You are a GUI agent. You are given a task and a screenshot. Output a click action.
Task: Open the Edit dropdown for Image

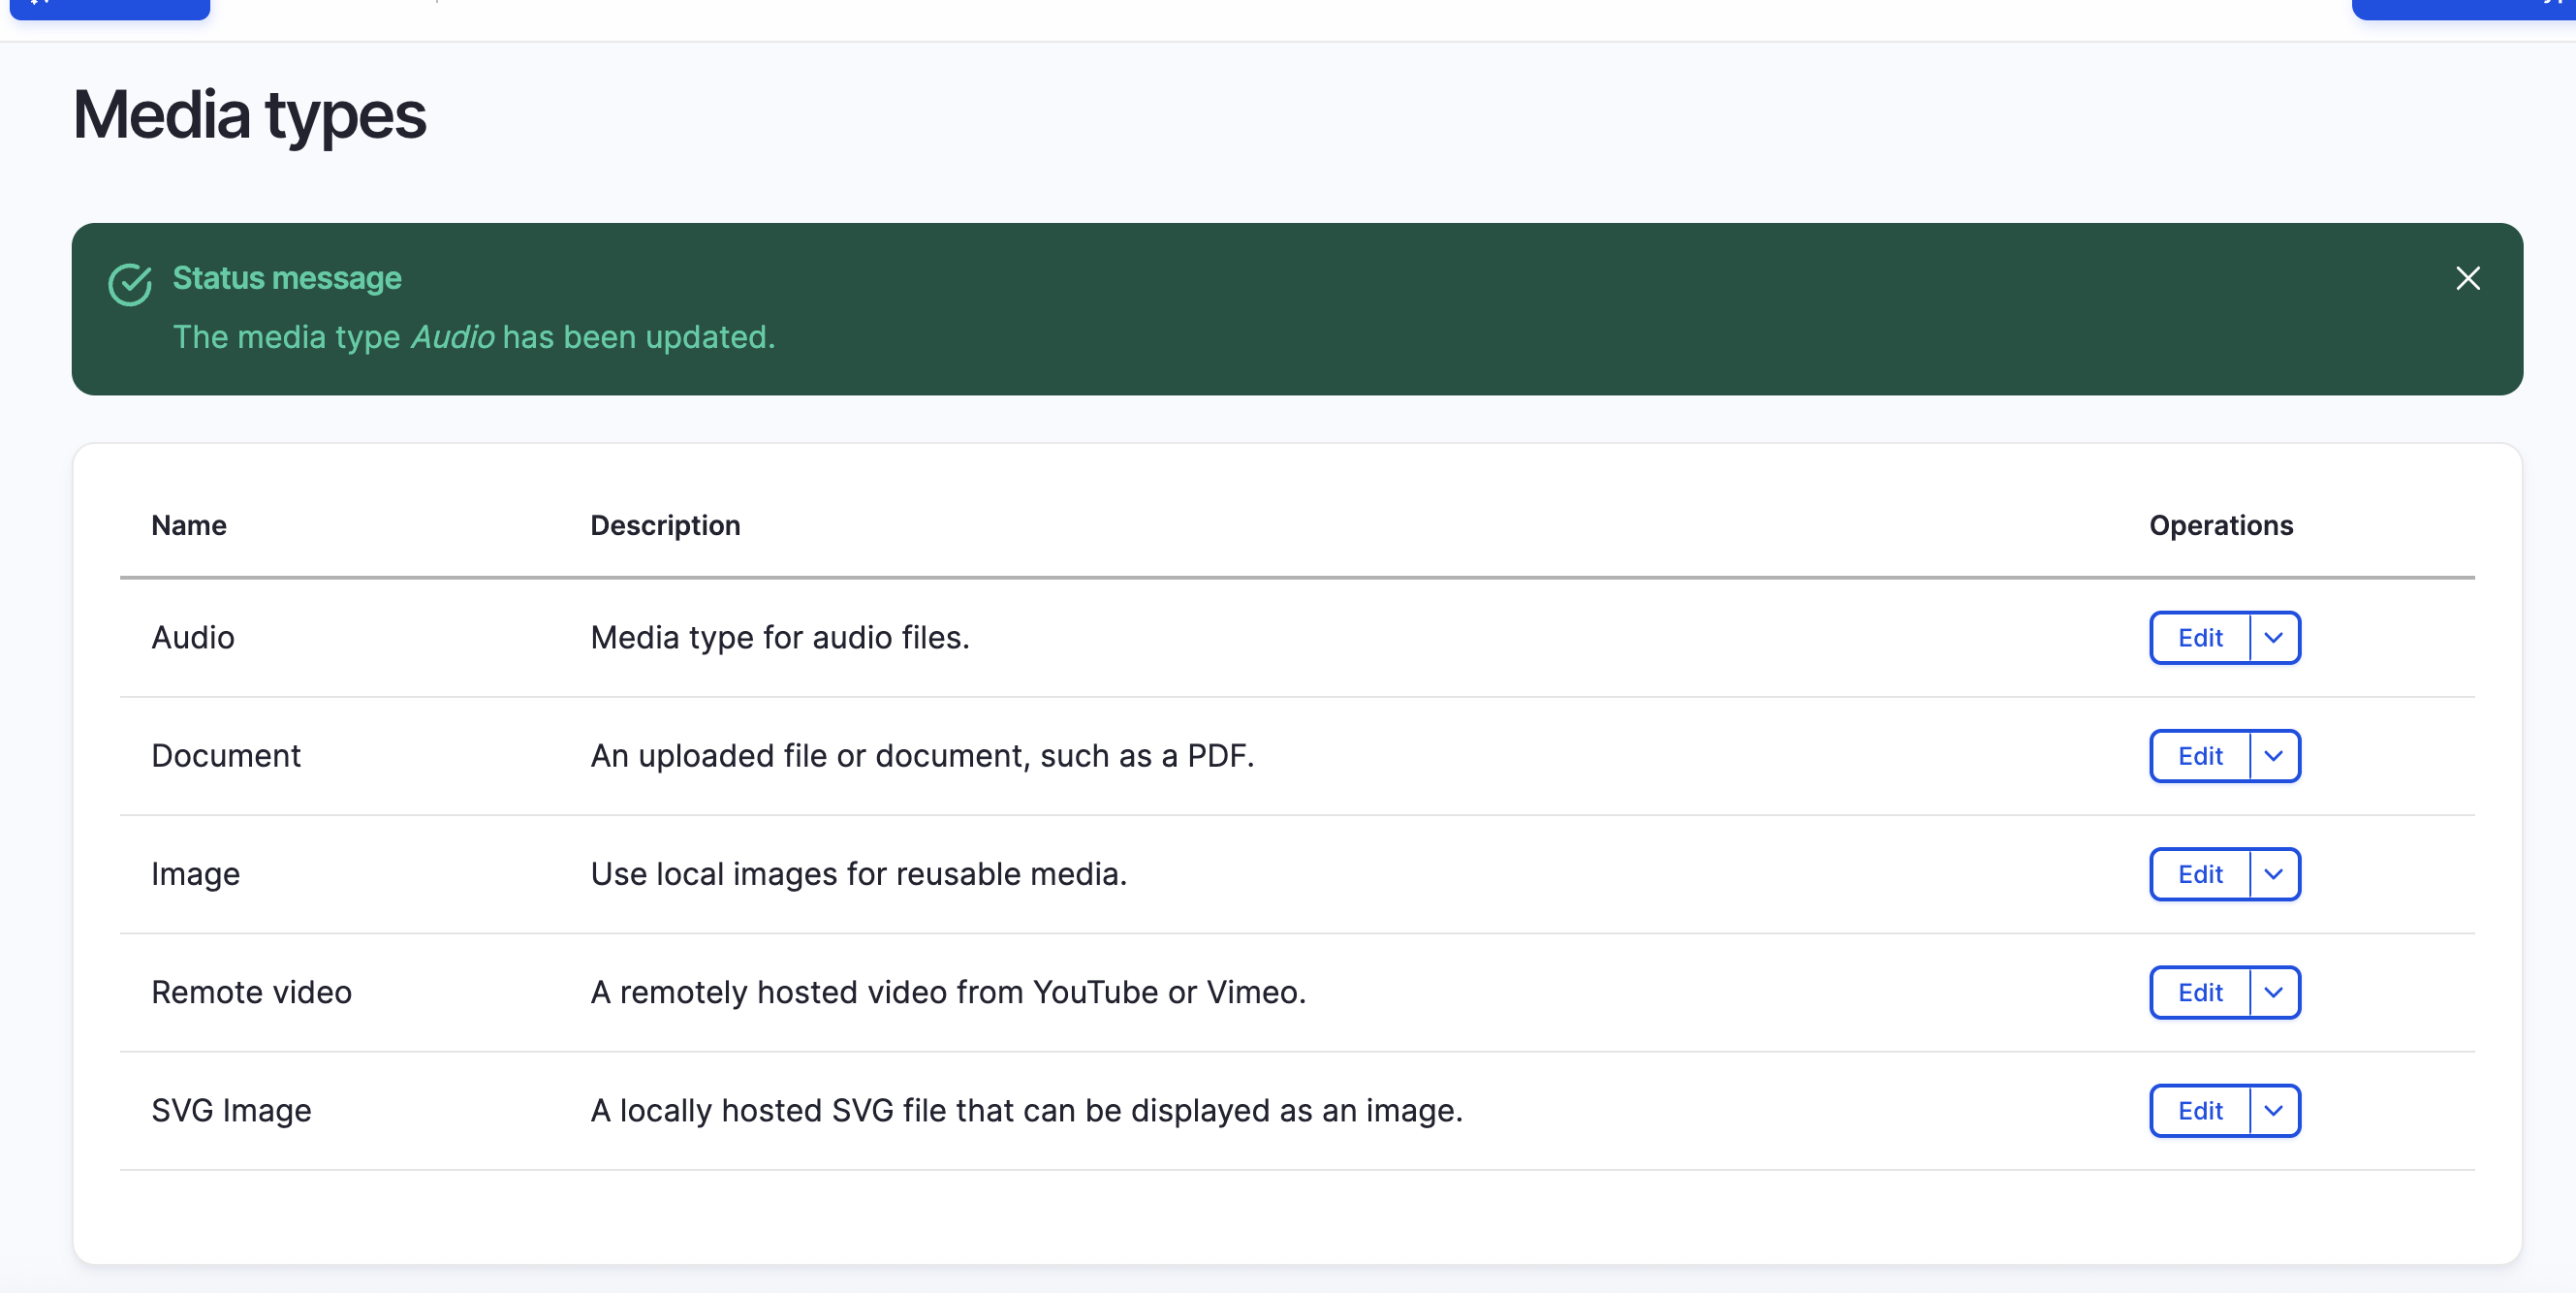click(x=2273, y=874)
